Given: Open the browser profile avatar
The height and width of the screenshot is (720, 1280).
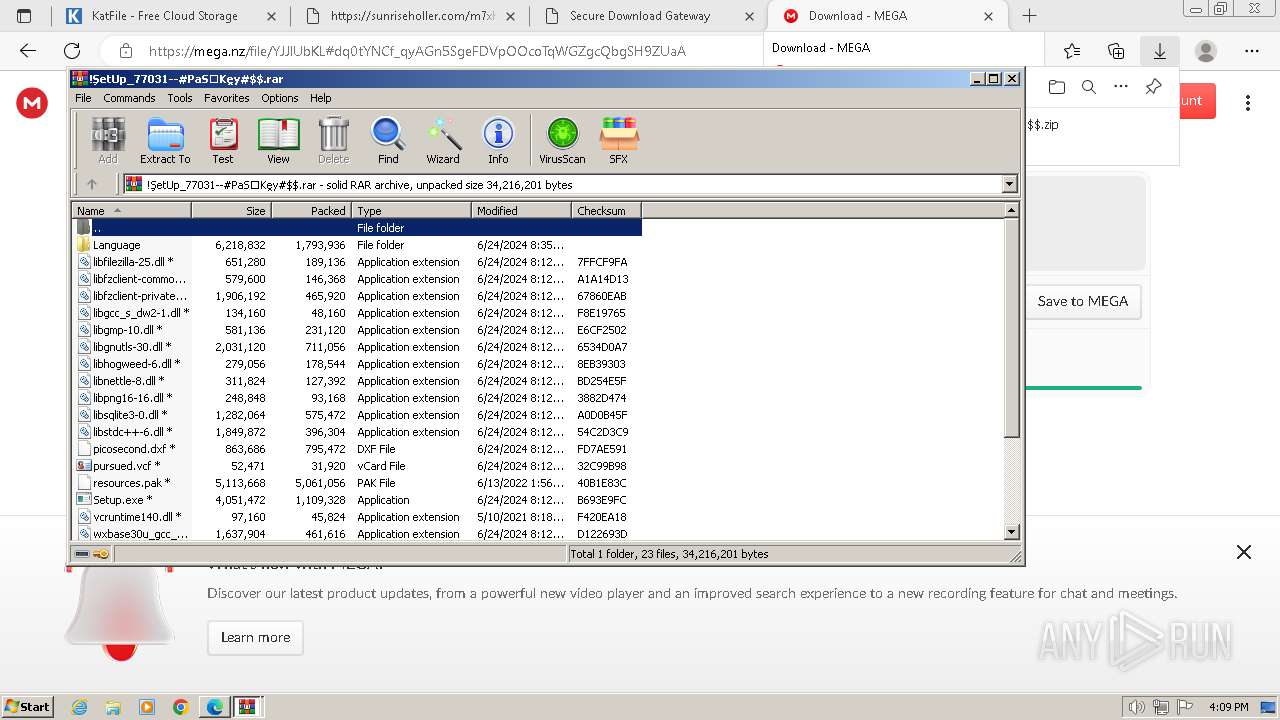Looking at the screenshot, I should coord(1206,51).
